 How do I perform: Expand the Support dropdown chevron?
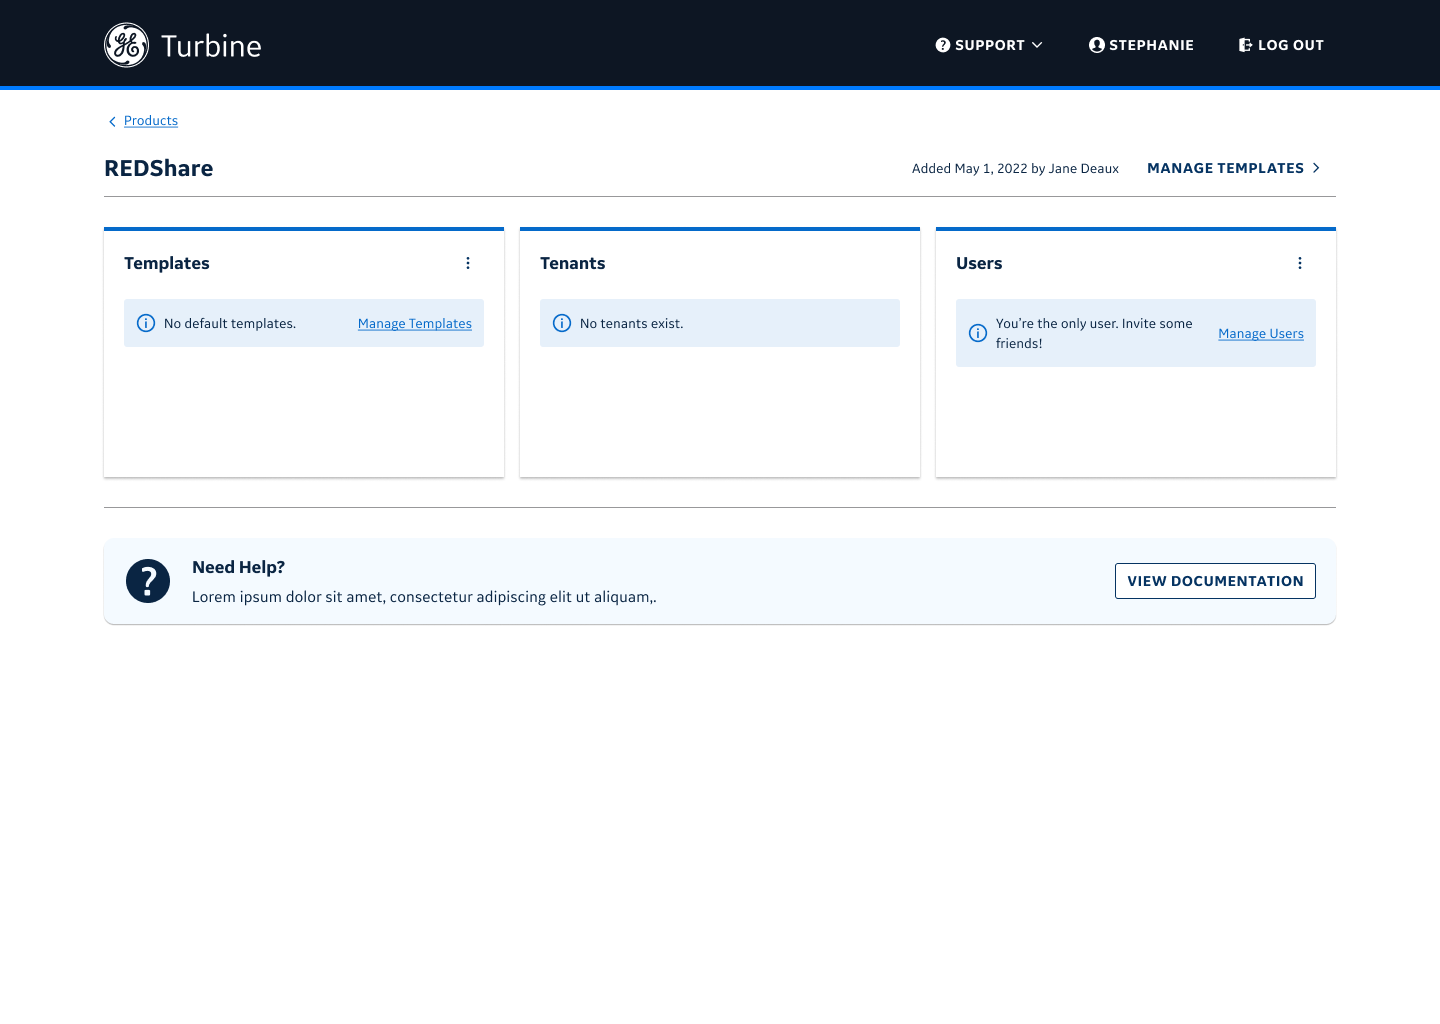pos(1037,45)
